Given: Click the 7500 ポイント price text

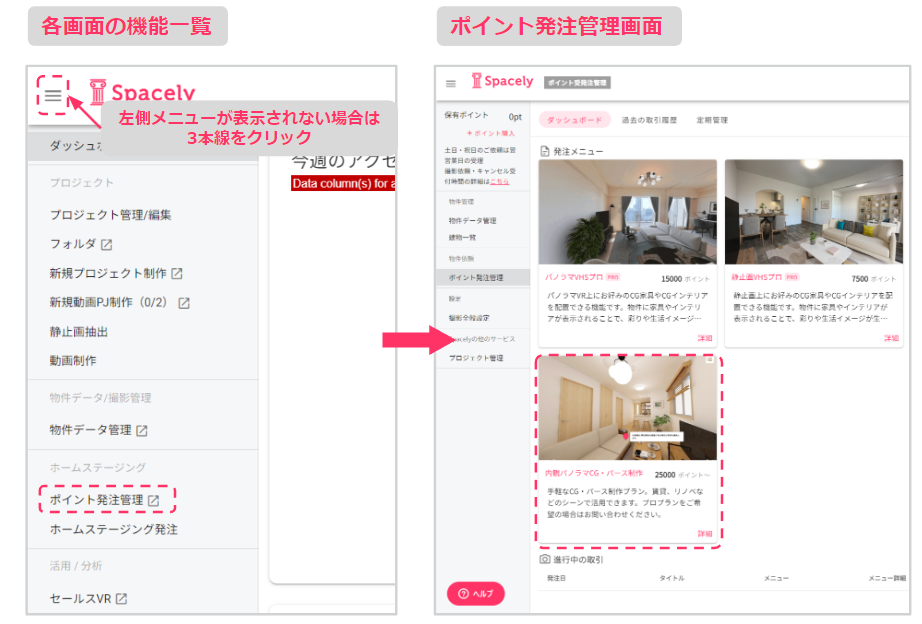Looking at the screenshot, I should (874, 279).
